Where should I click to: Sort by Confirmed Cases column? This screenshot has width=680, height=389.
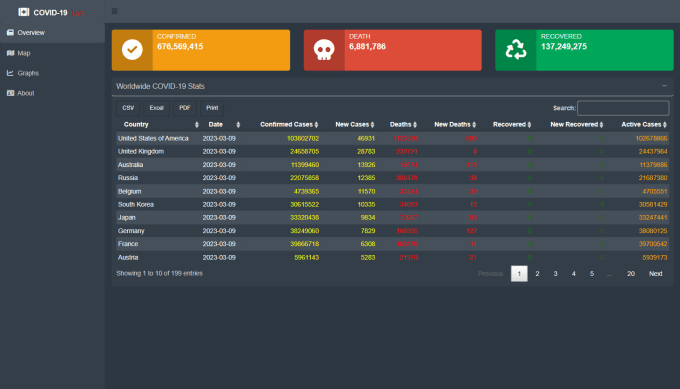point(288,124)
